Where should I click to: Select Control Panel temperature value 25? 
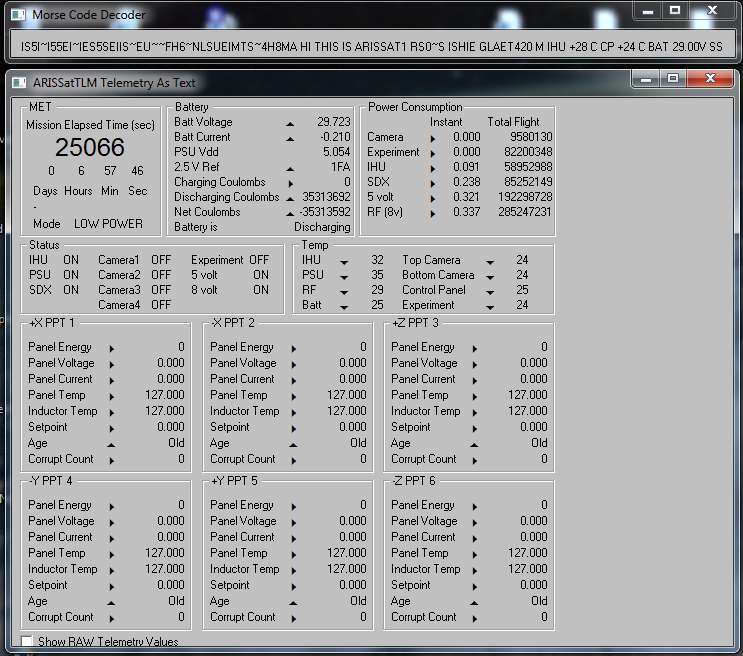click(x=522, y=290)
